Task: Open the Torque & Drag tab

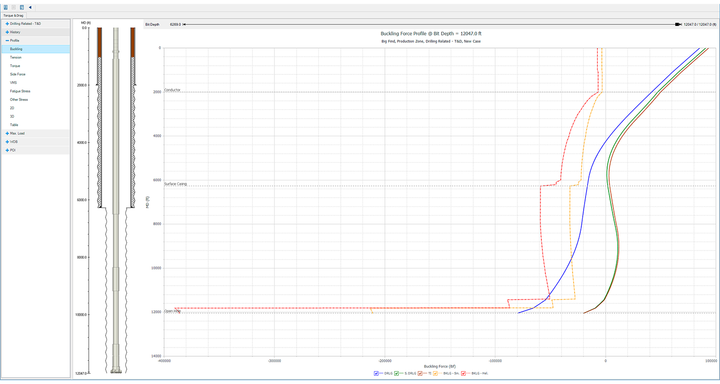Action: tap(13, 16)
